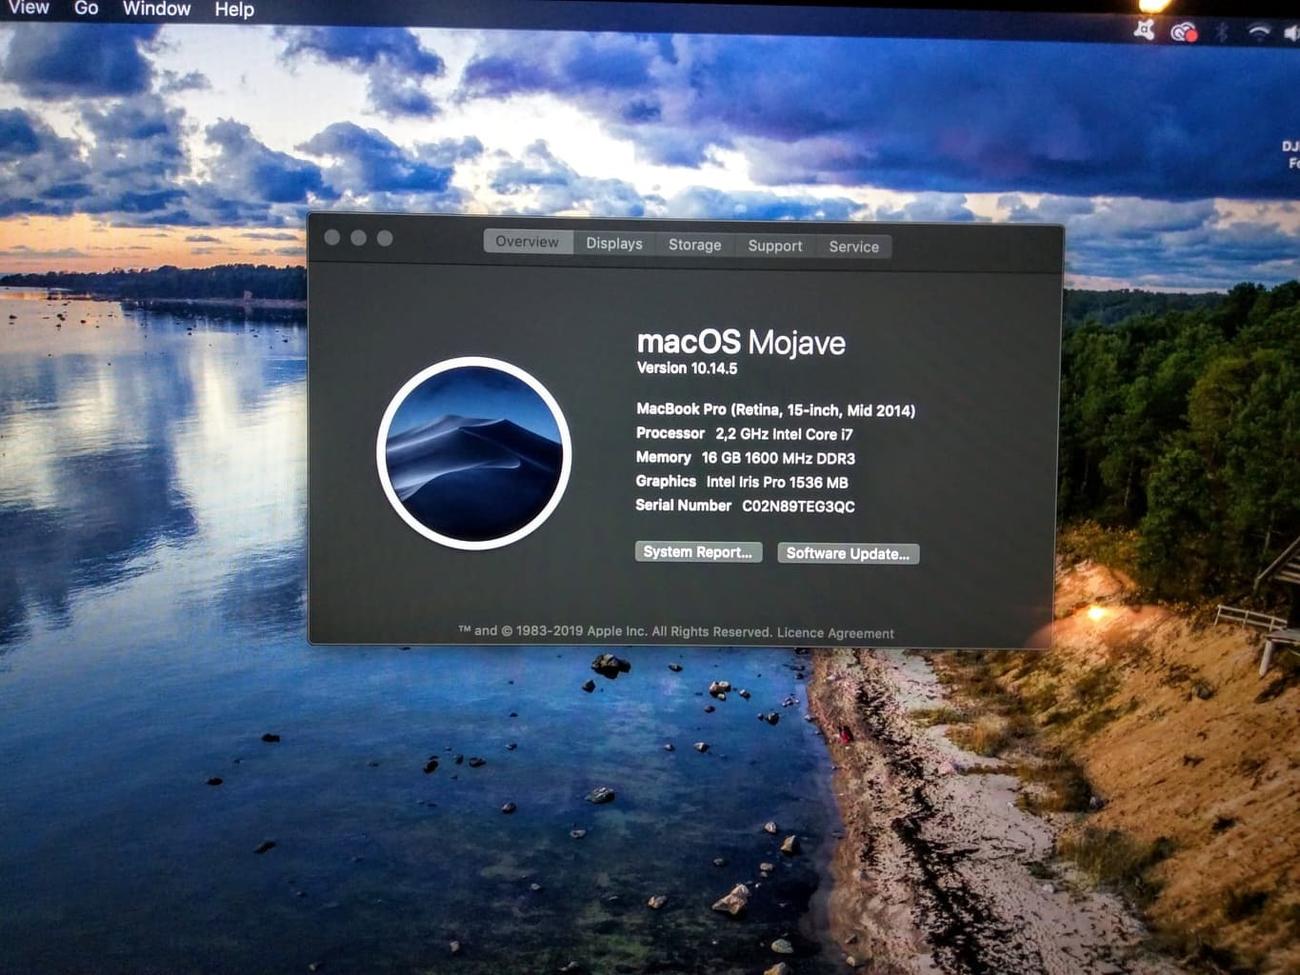1300x975 pixels.
Task: Minimize the About This Mac window
Action: click(358, 237)
